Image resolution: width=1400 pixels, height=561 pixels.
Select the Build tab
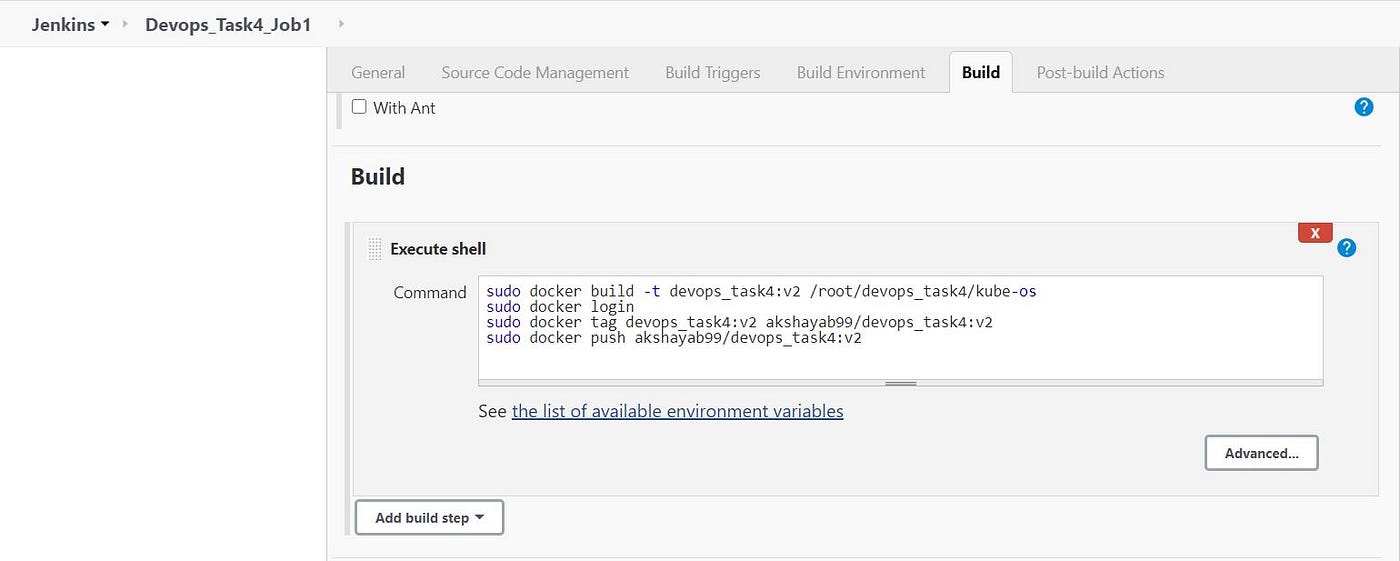981,72
